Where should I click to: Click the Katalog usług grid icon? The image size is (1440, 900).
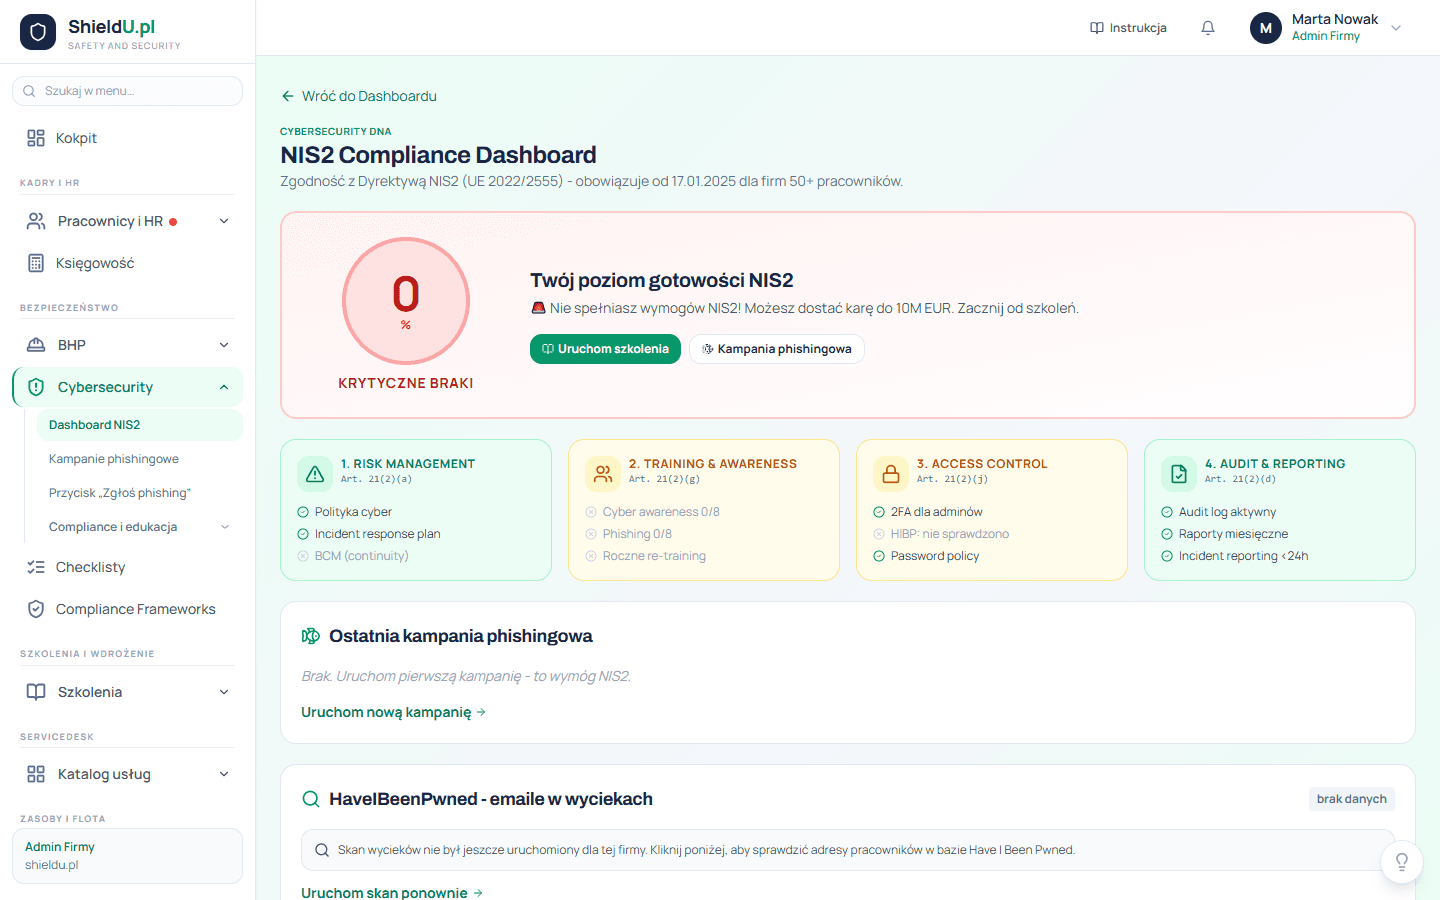(x=36, y=774)
